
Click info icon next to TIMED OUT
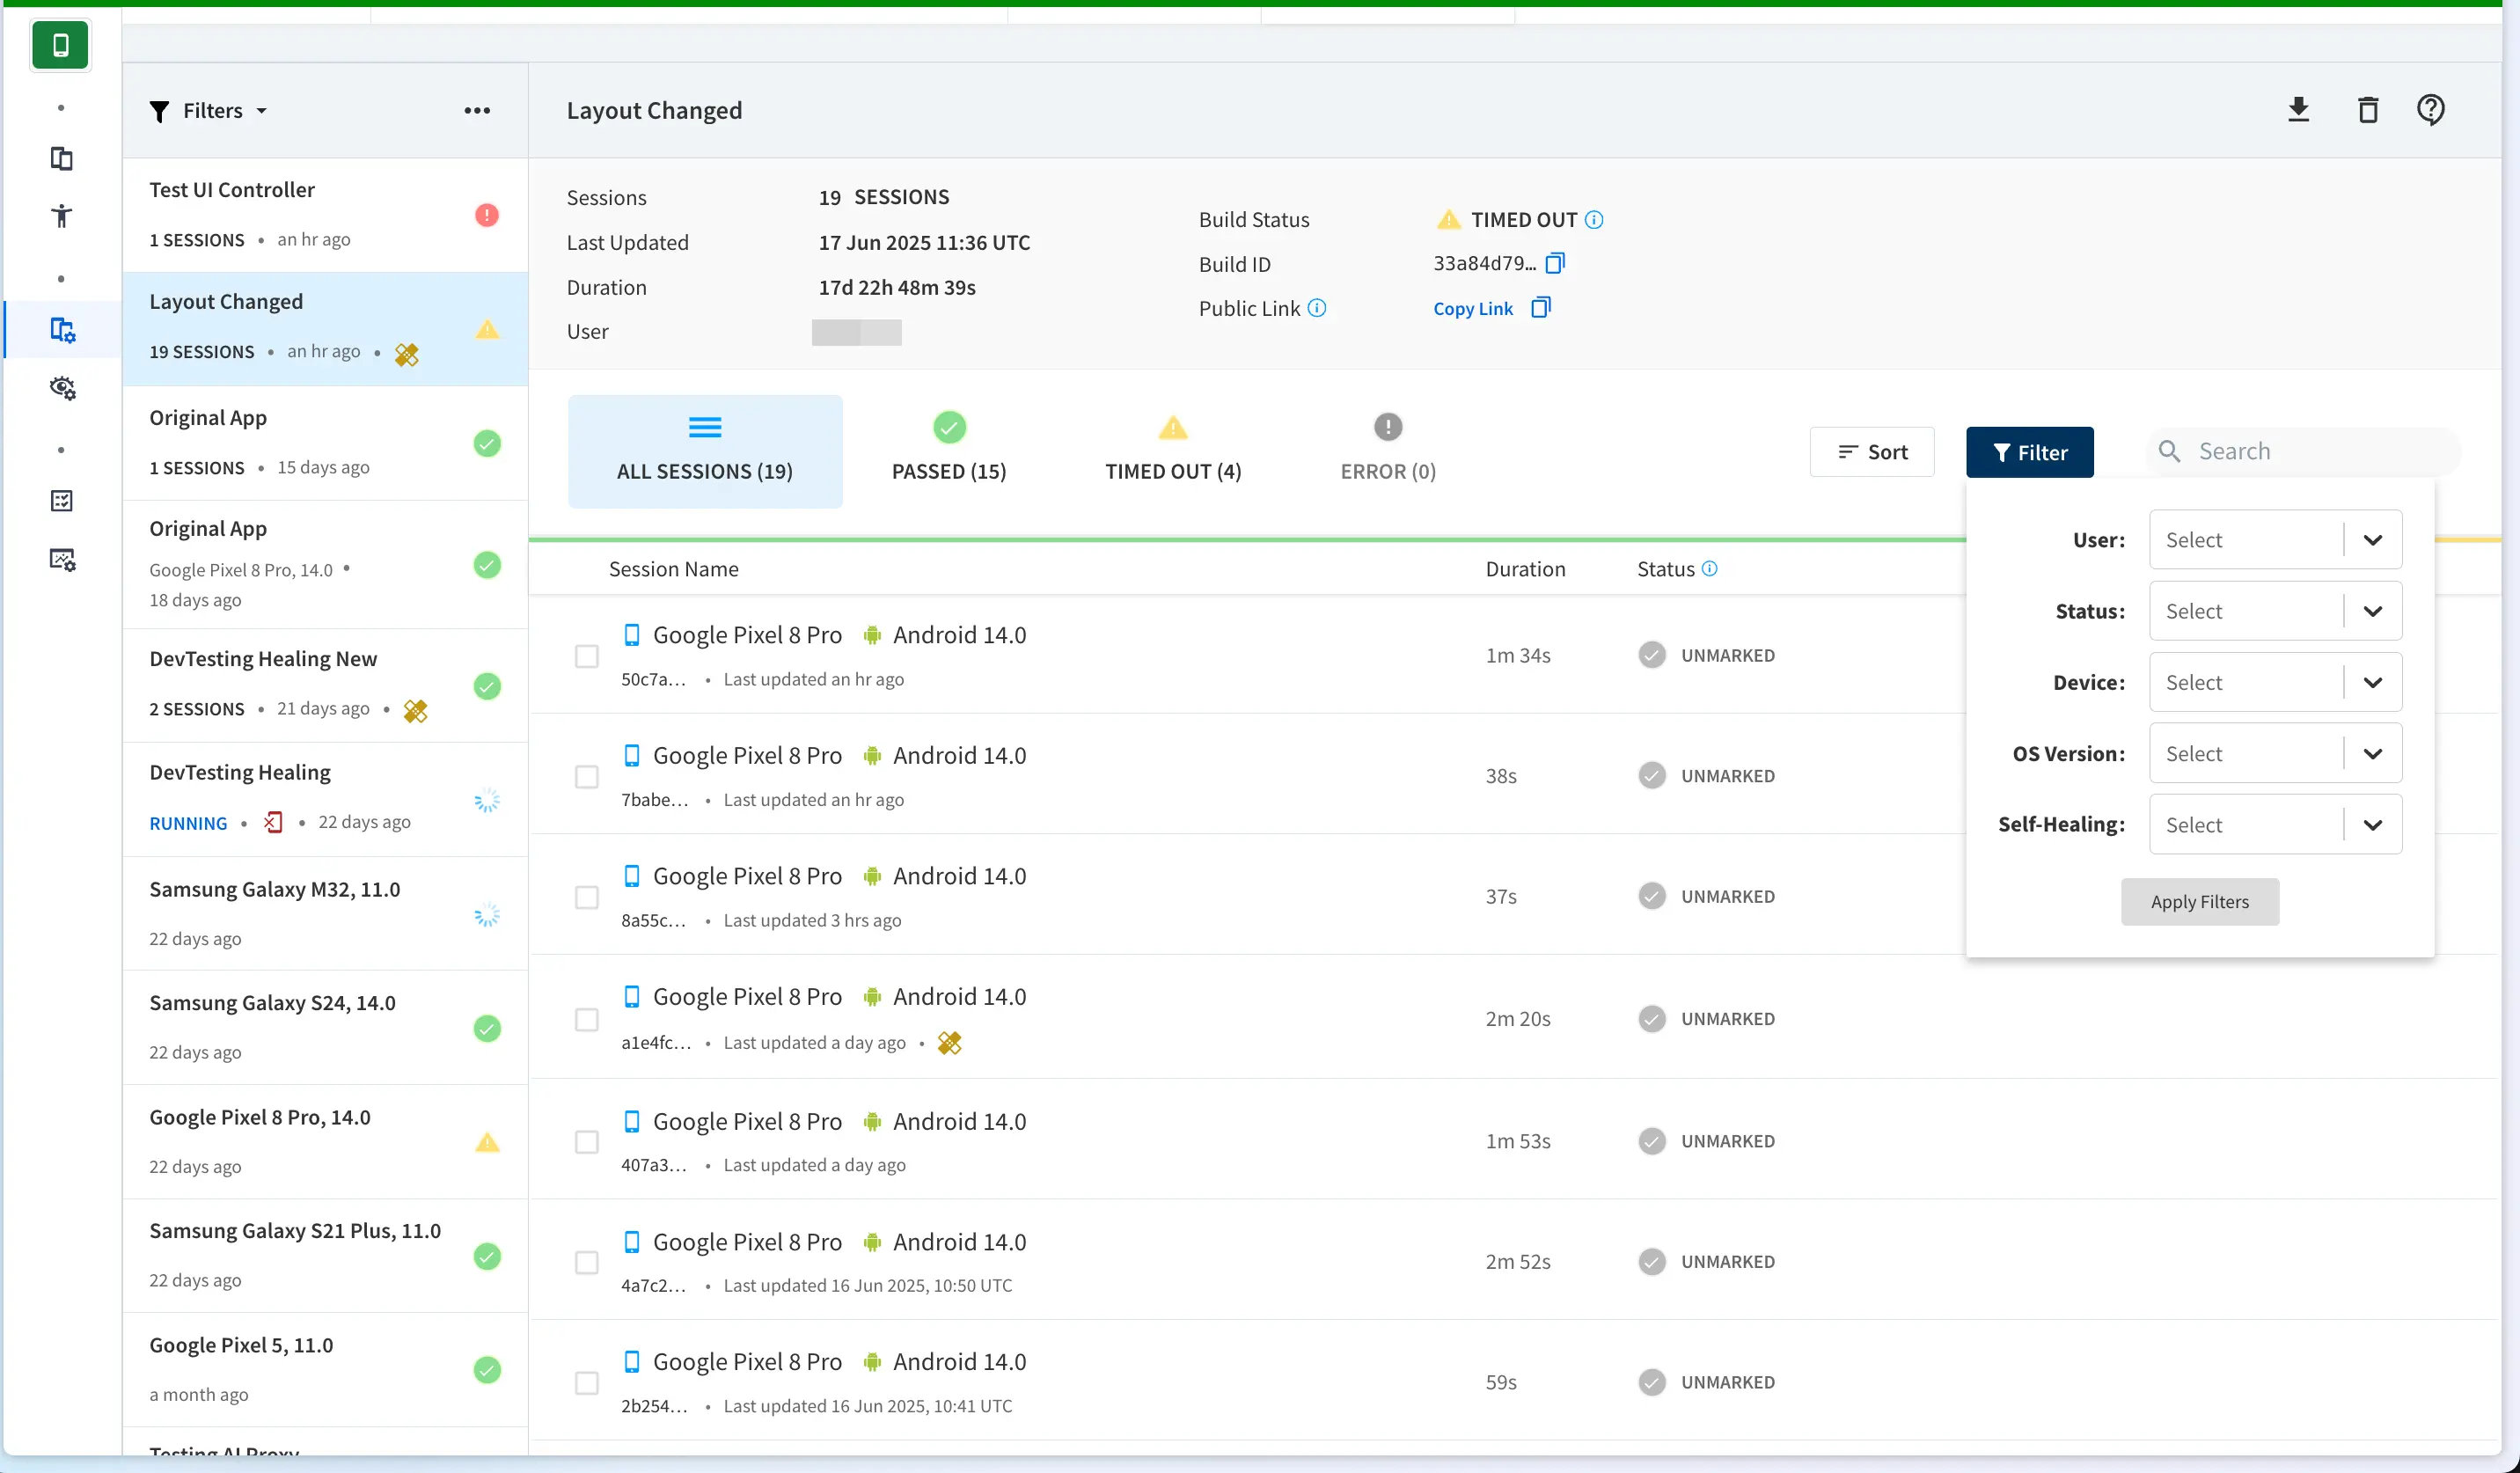tap(1594, 220)
